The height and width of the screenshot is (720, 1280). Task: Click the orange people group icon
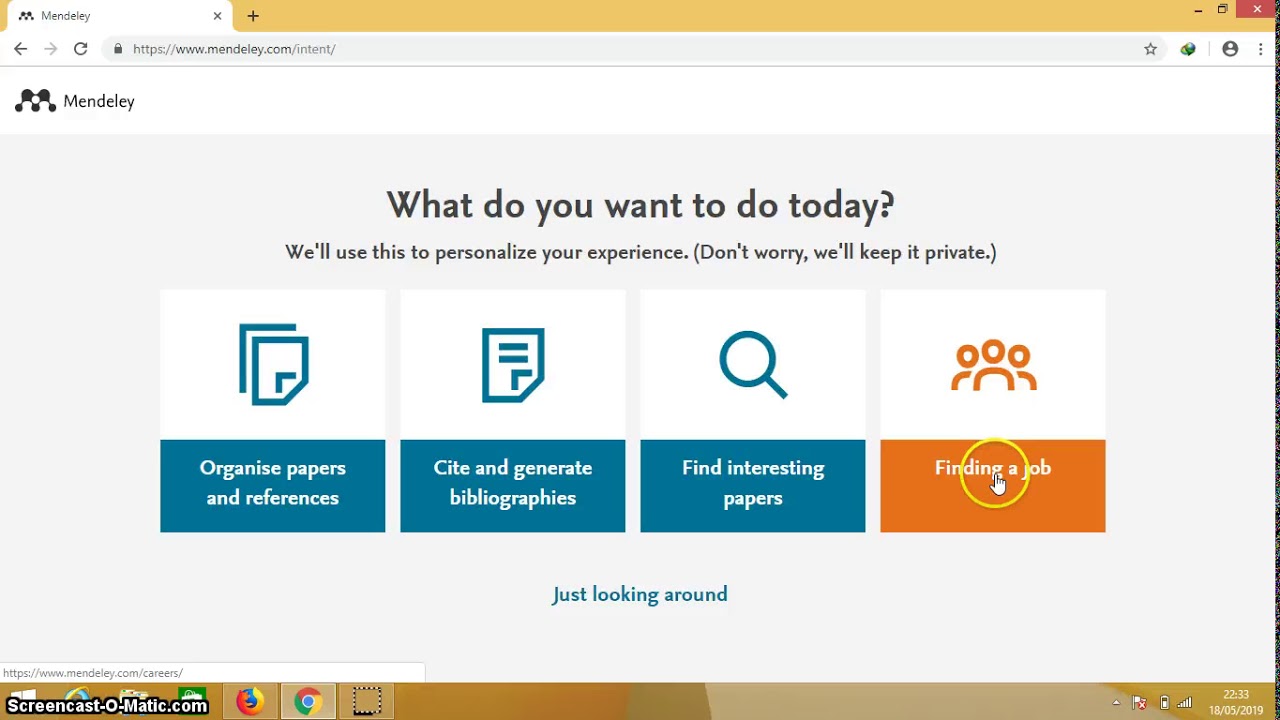(993, 365)
